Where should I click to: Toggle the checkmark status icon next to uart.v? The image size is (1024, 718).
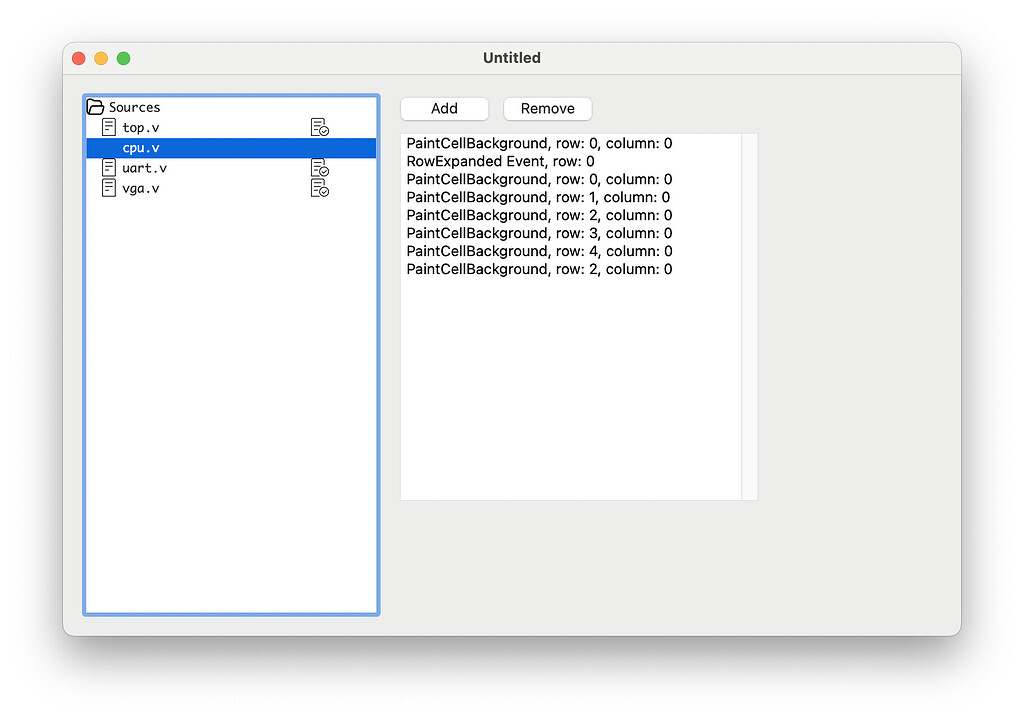point(319,167)
